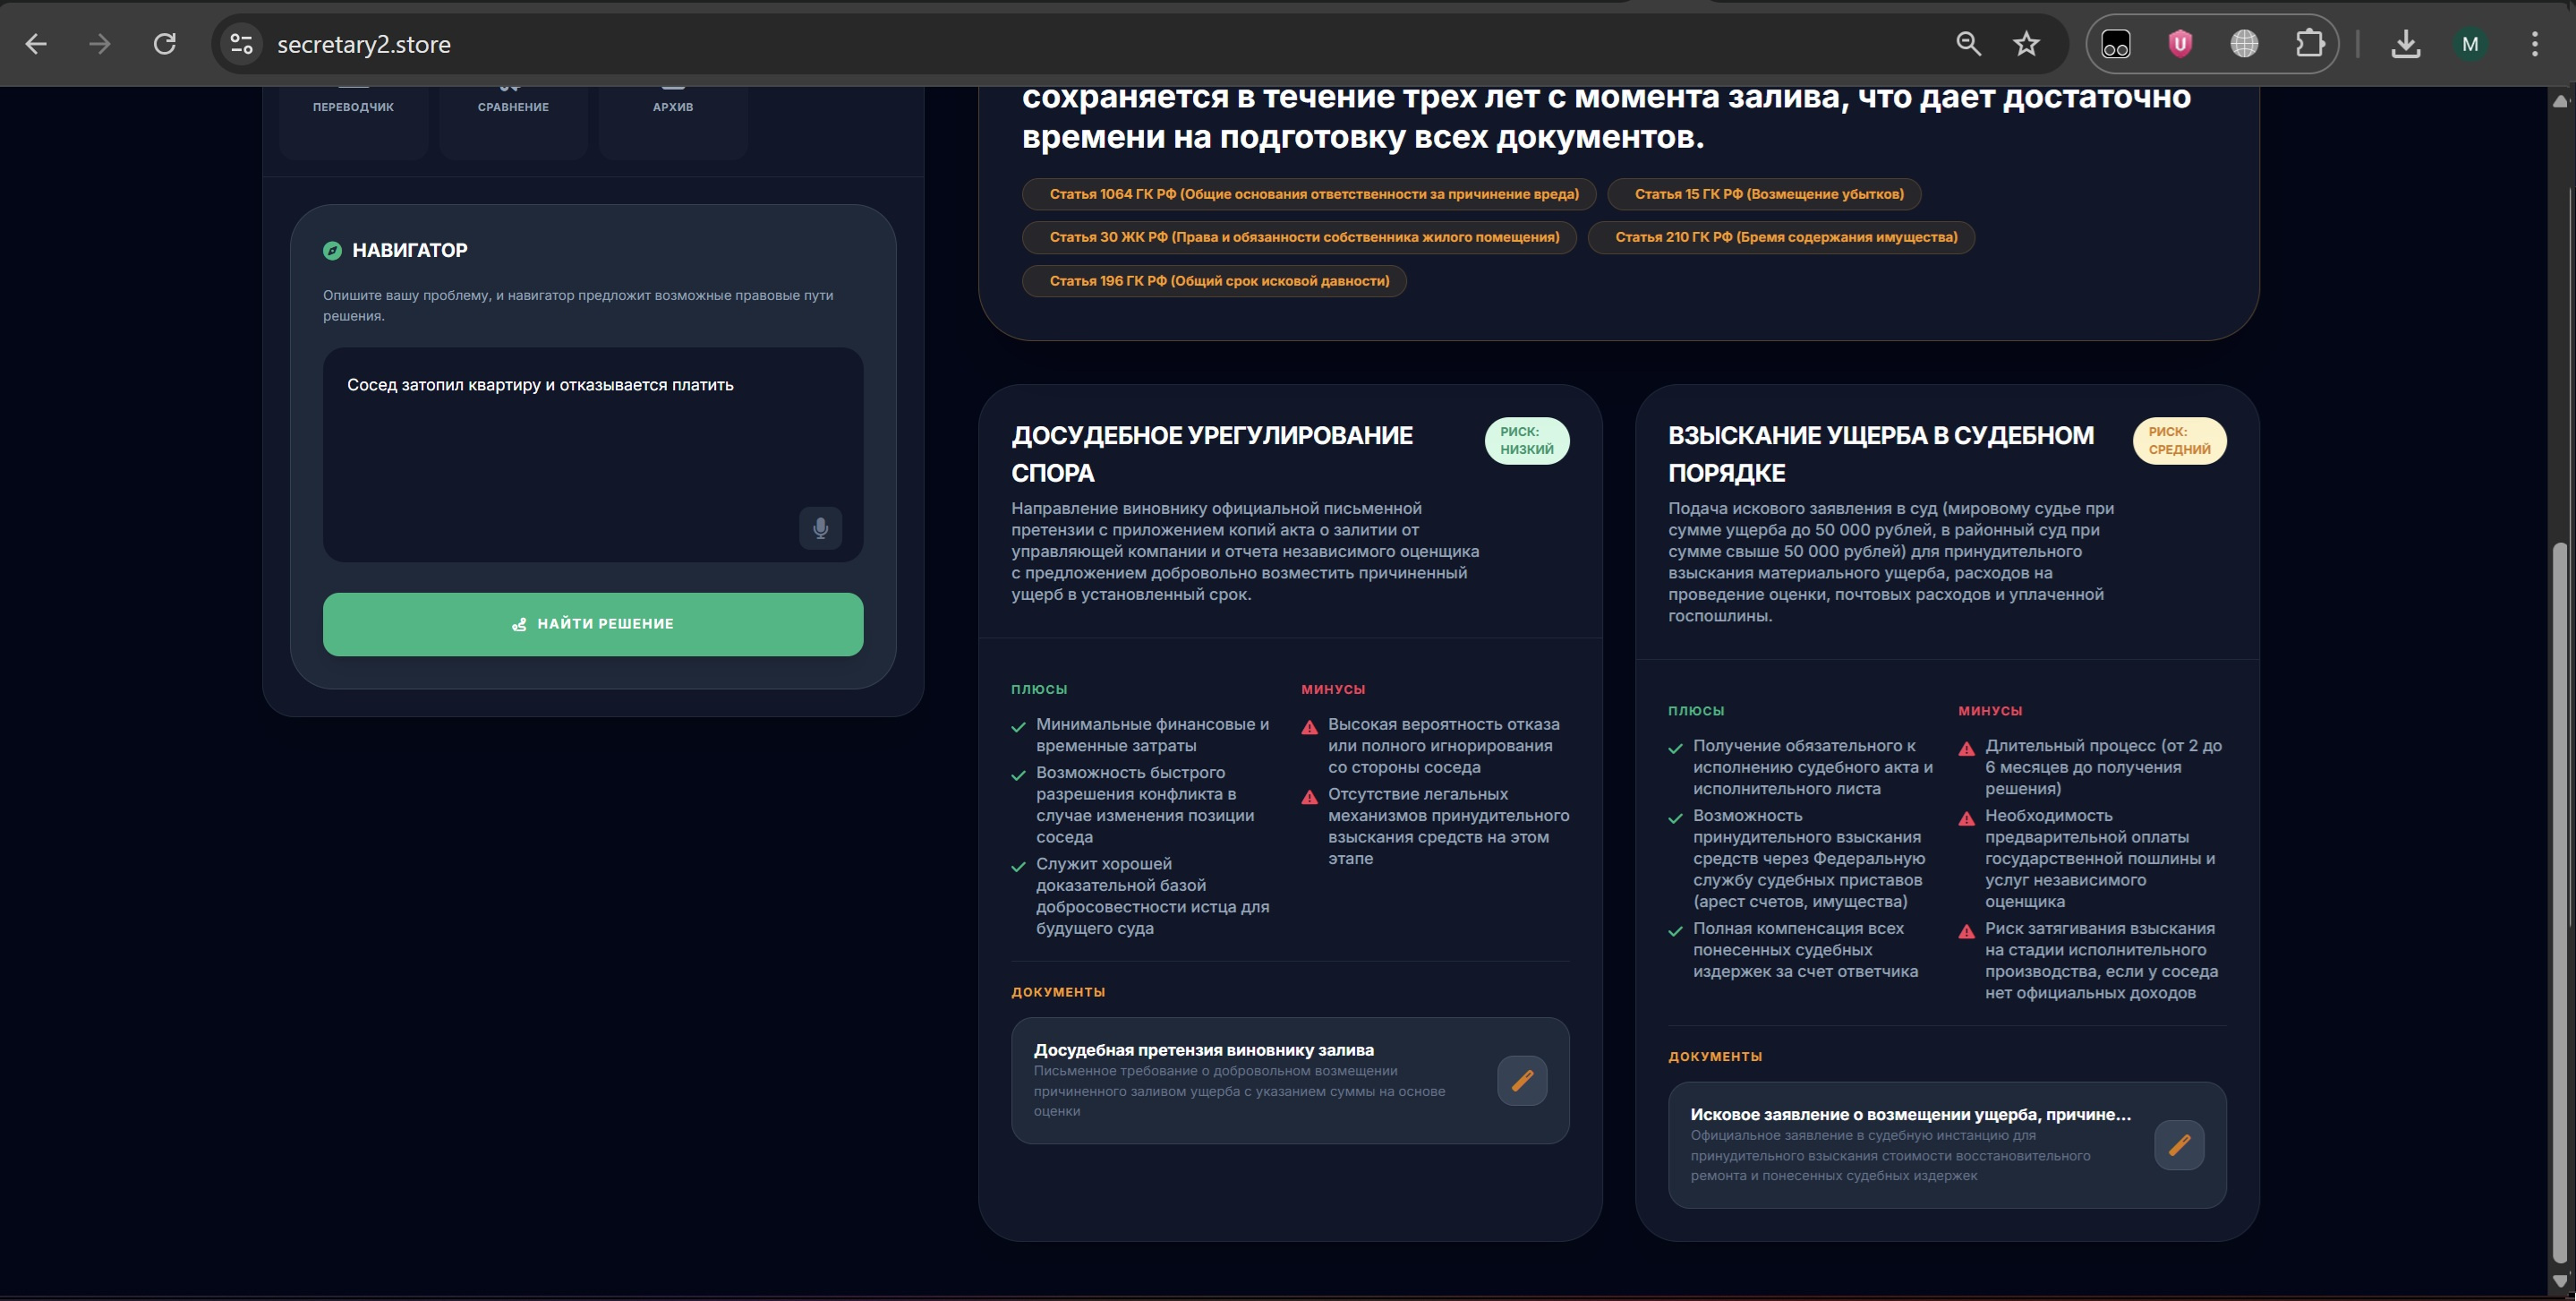Click the browser reload icon
Viewport: 2576px width, 1301px height.
[165, 44]
